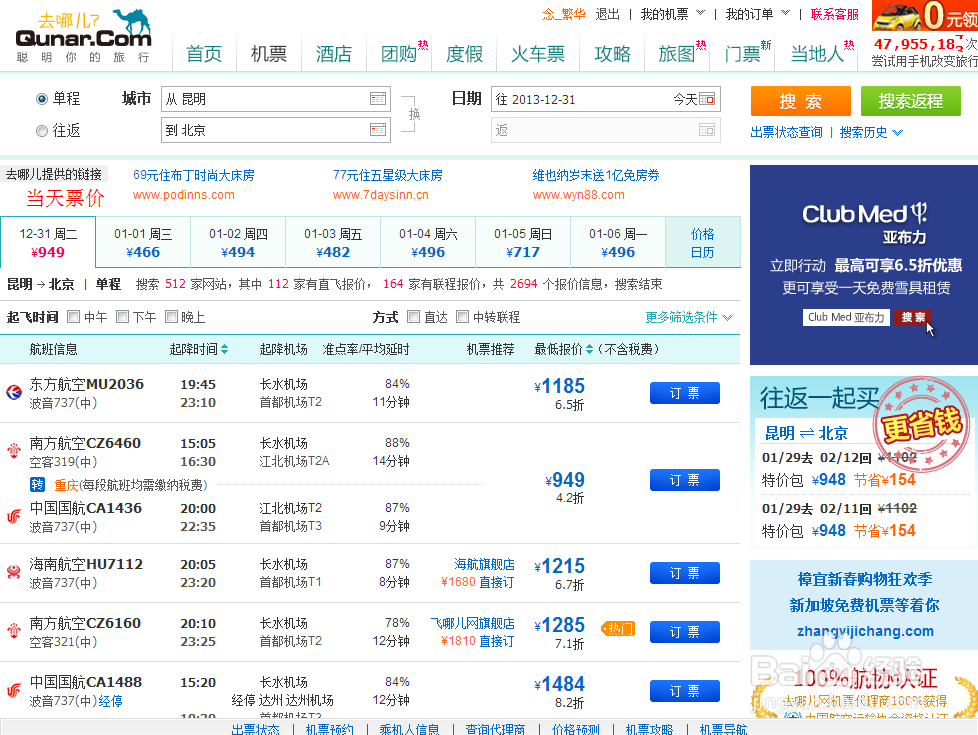Viewport: 978px width, 735px height.
Task: Click the China Eastern Airlines logo for MU2036
Action: point(14,393)
